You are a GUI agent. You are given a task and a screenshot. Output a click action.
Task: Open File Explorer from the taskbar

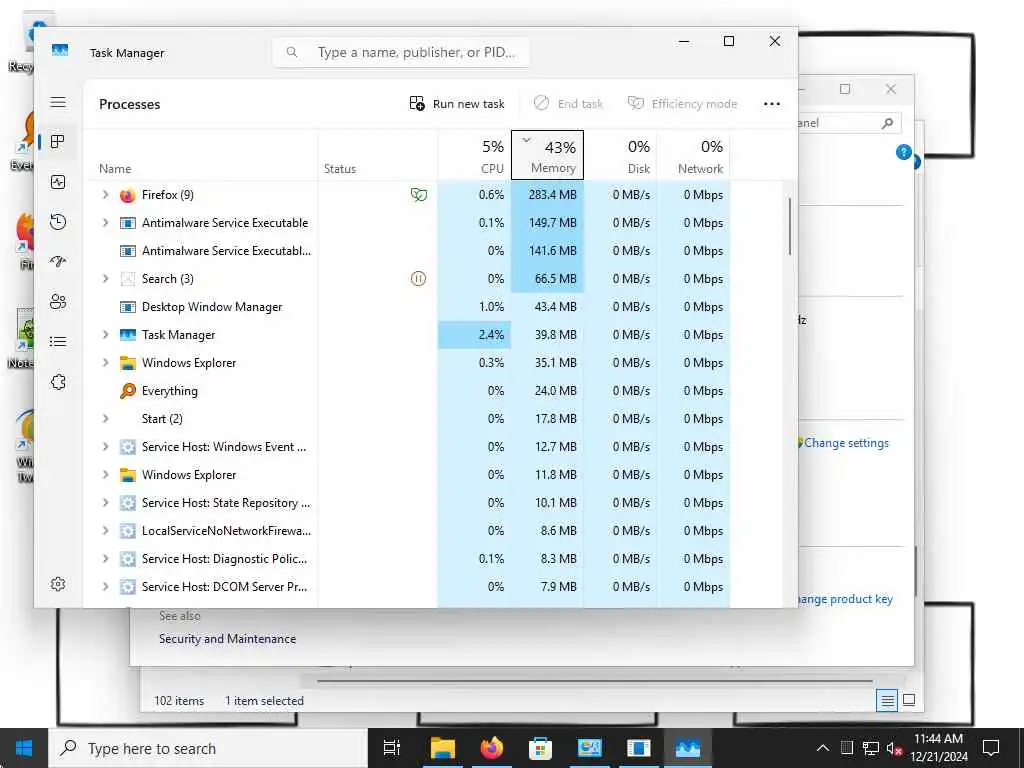pyautogui.click(x=442, y=748)
